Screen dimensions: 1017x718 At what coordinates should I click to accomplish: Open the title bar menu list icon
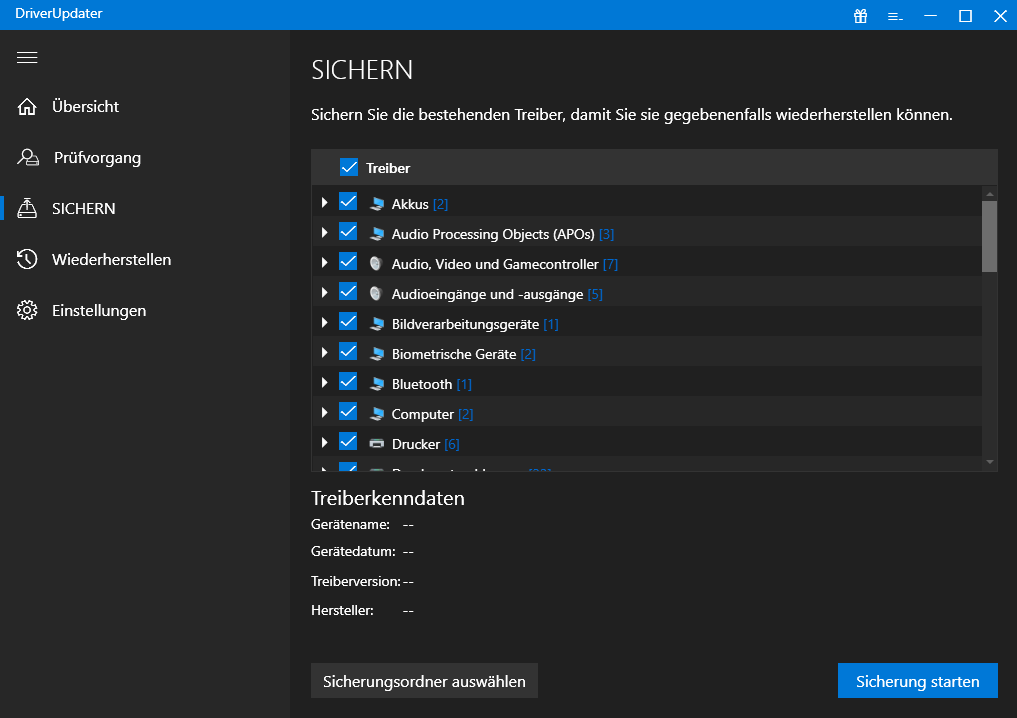[x=895, y=15]
